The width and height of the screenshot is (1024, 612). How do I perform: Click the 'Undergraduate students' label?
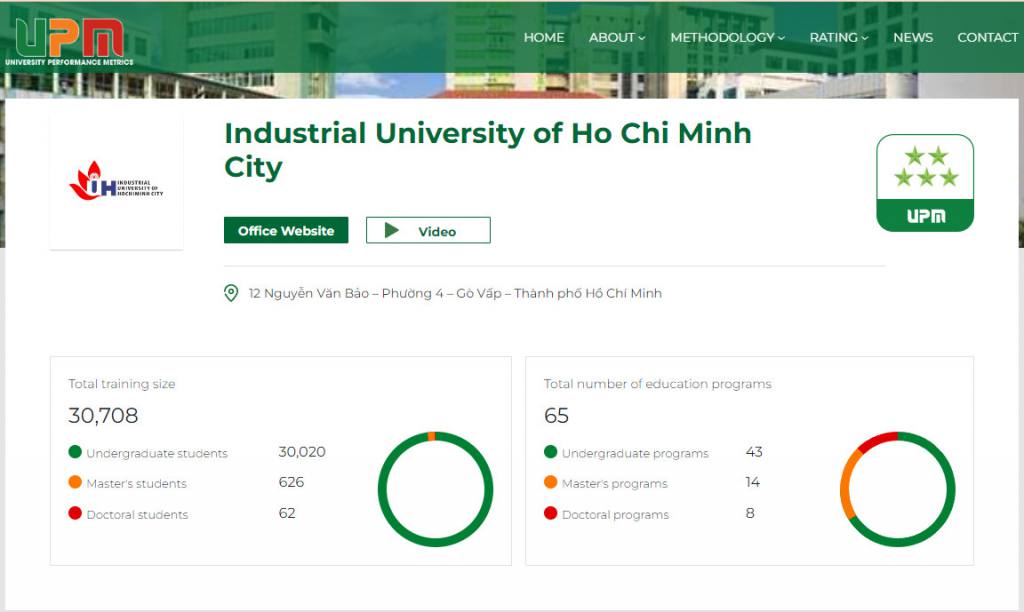pos(157,453)
